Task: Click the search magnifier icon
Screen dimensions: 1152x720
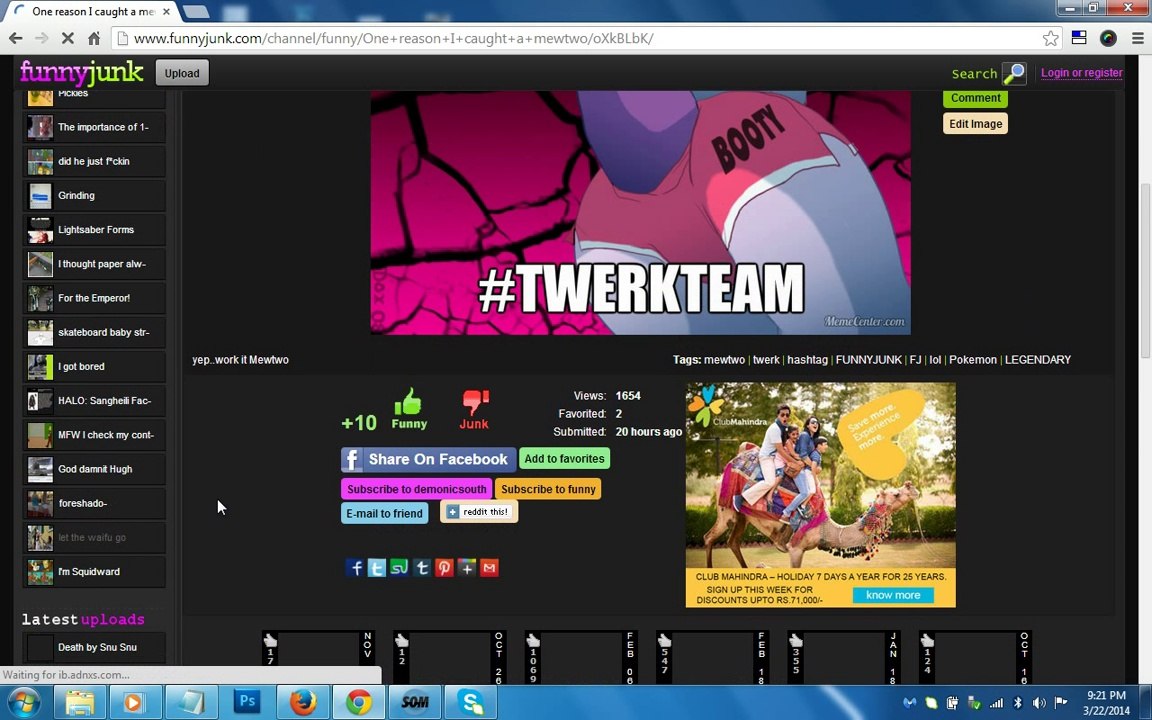Action: click(x=1014, y=73)
